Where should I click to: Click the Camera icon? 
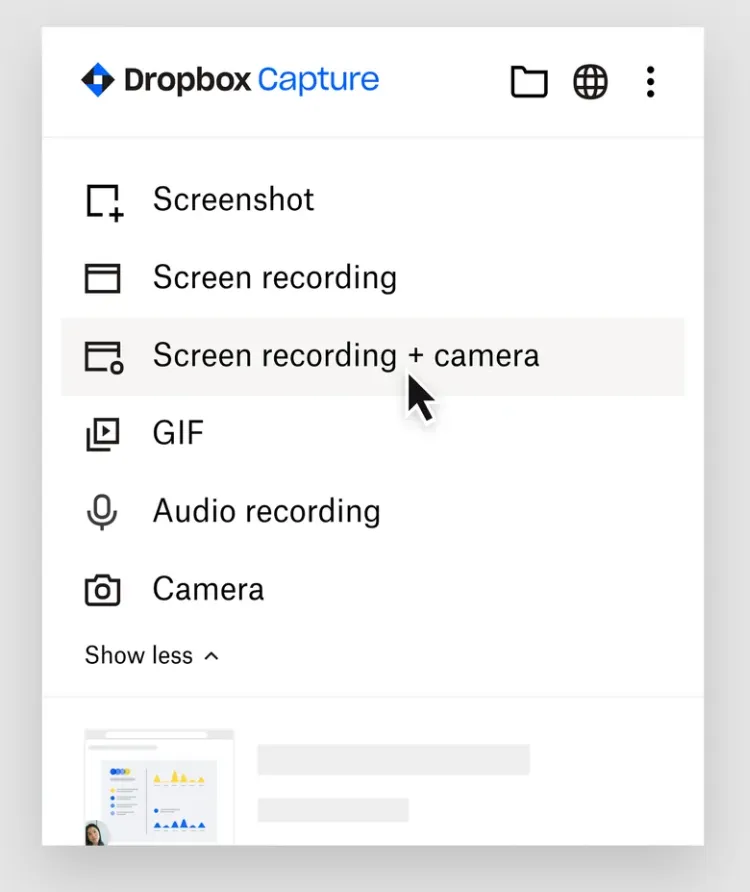click(102, 590)
